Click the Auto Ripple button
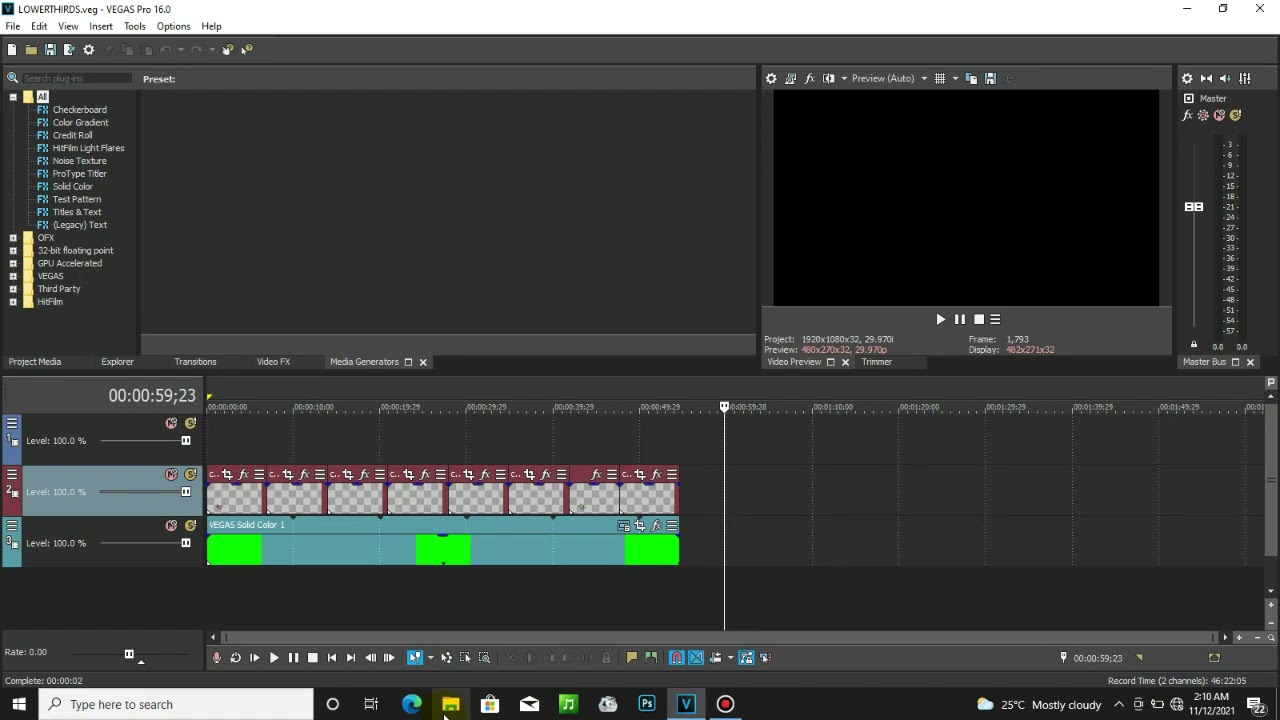This screenshot has width=1280, height=720. pyautogui.click(x=715, y=657)
